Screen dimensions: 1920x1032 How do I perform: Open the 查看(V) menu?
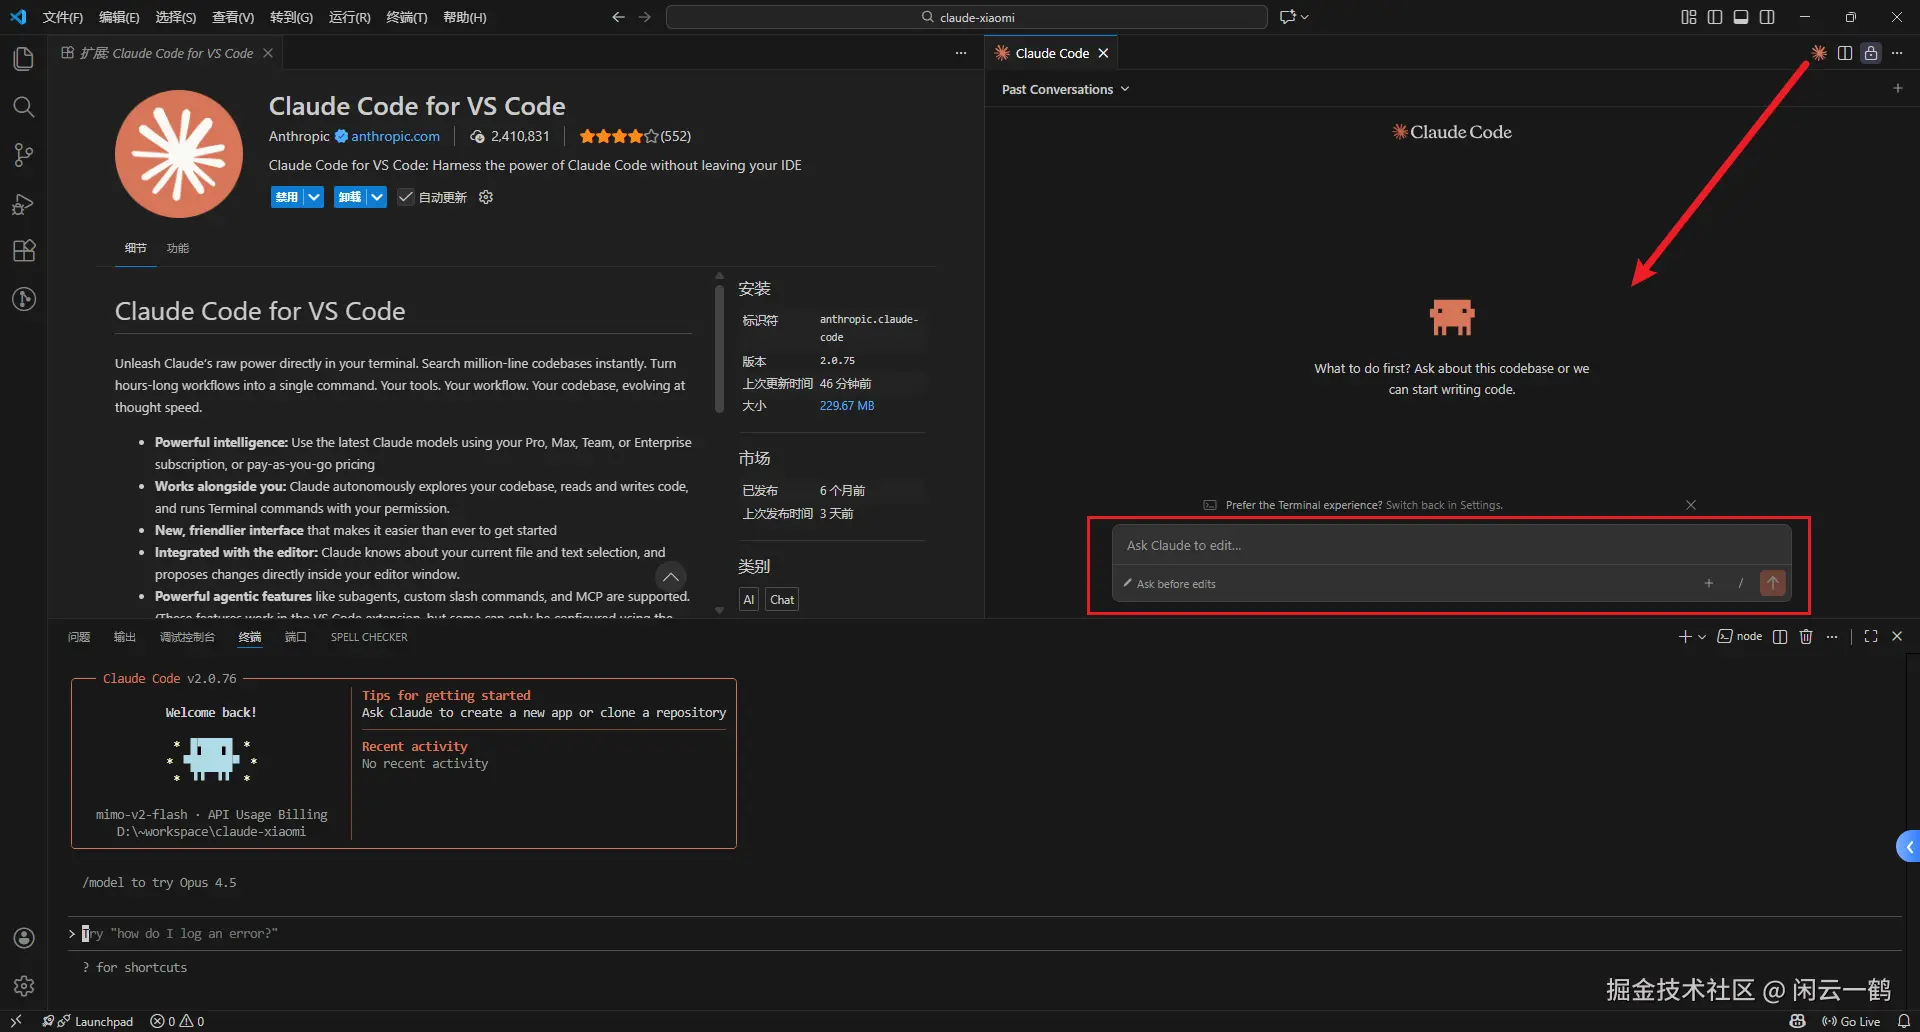(233, 17)
